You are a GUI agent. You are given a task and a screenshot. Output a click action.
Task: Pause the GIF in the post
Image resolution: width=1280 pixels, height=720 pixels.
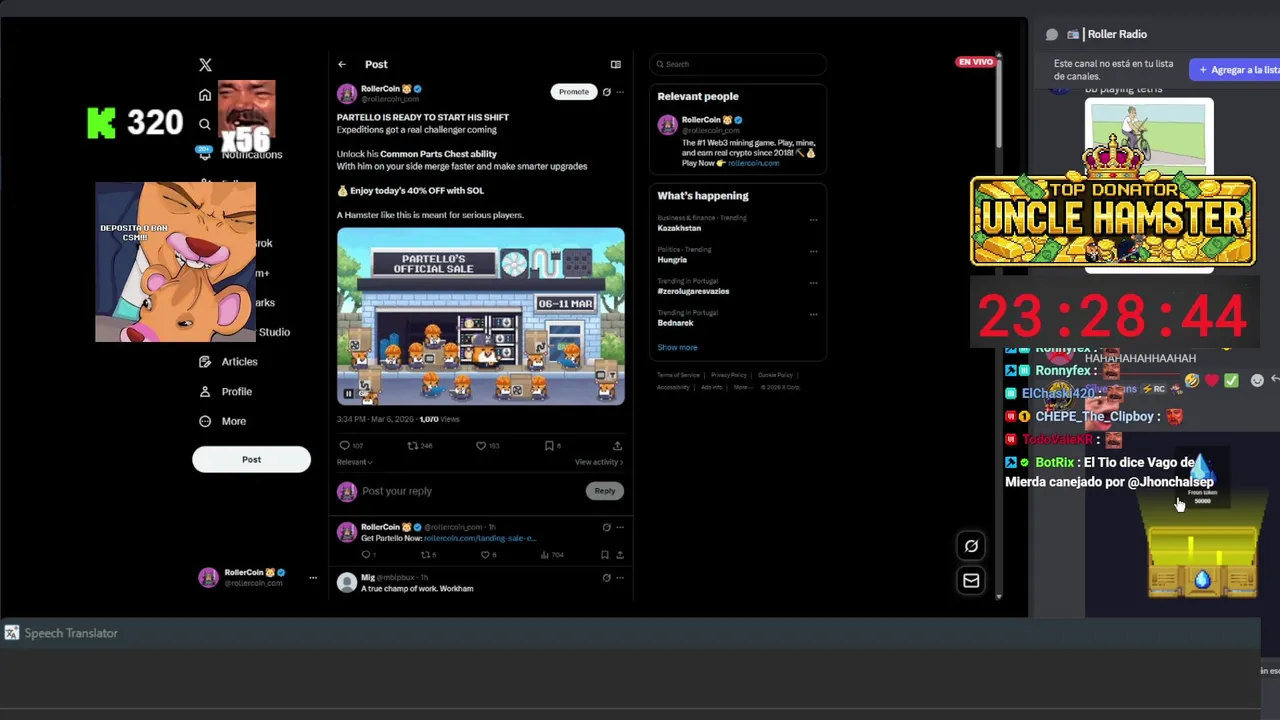pyautogui.click(x=348, y=394)
